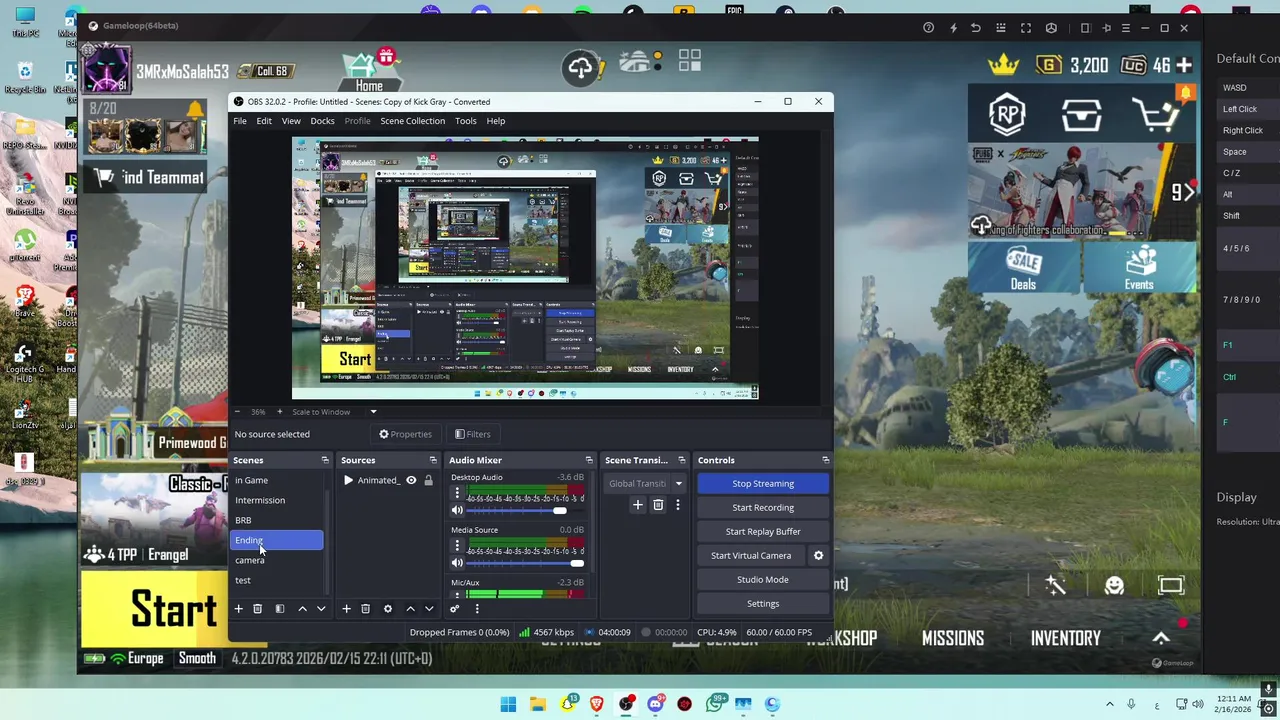Click the Windows Start button
Screen dimensions: 1280x720
[x=508, y=704]
